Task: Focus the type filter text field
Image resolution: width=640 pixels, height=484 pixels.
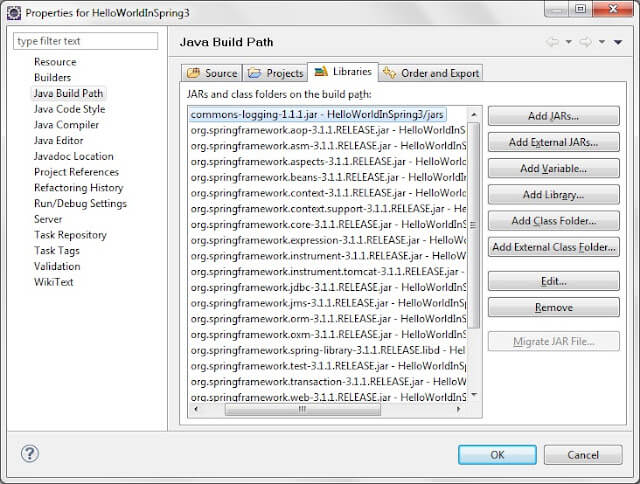Action: [x=85, y=41]
